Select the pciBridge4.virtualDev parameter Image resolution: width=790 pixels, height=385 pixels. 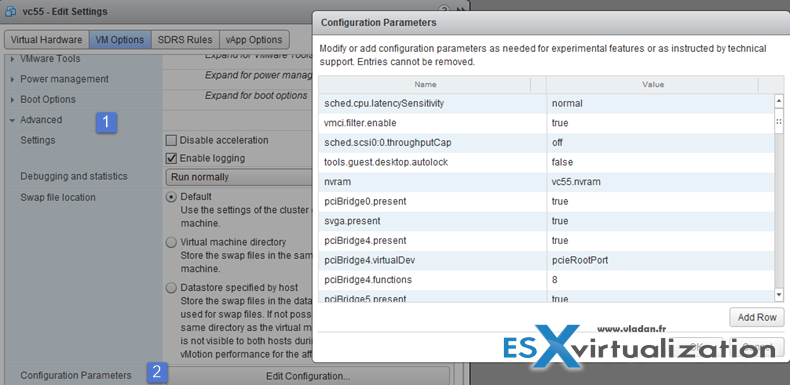click(370, 261)
